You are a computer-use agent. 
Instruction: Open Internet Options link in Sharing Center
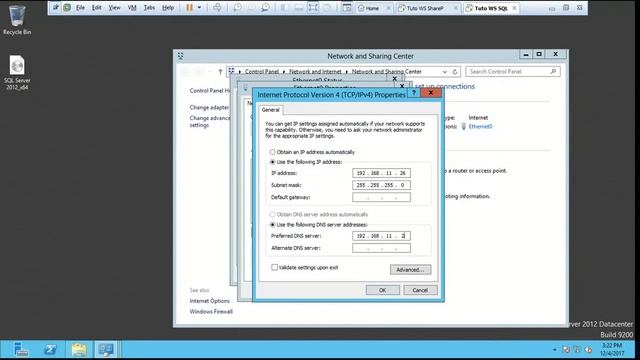209,301
